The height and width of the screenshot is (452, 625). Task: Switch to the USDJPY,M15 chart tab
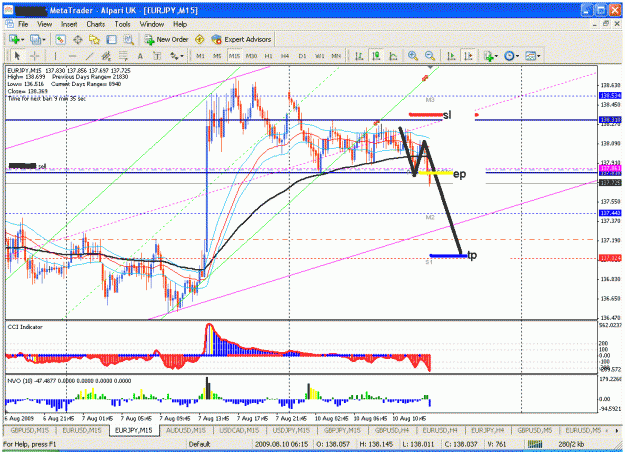click(x=291, y=430)
